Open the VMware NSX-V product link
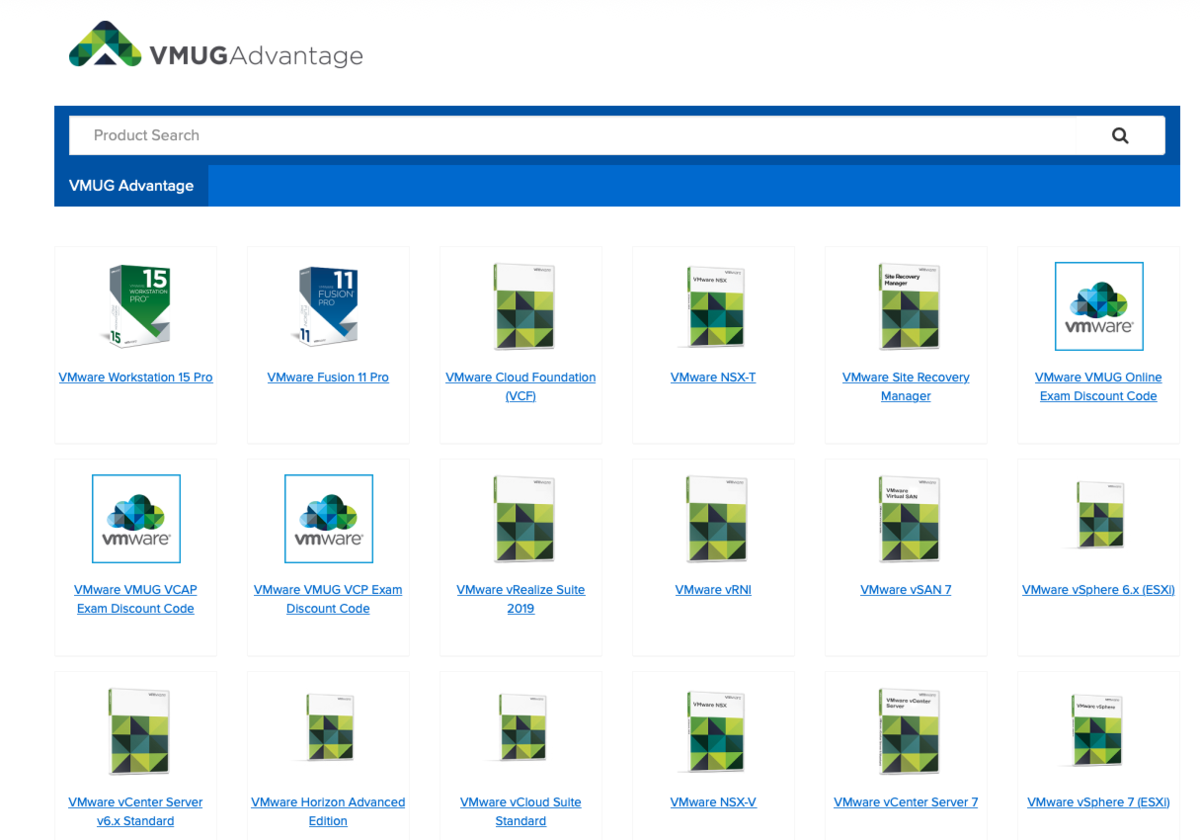The height and width of the screenshot is (840, 1200). click(x=713, y=801)
